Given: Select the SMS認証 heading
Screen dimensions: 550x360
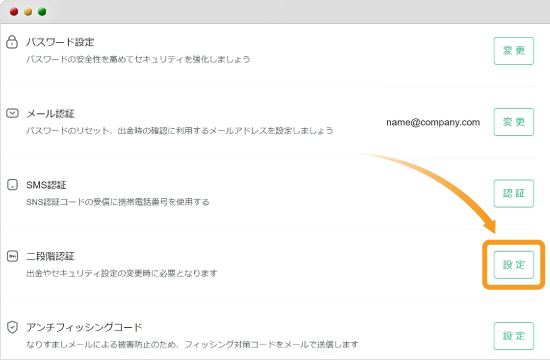Looking at the screenshot, I should click(x=46, y=185).
